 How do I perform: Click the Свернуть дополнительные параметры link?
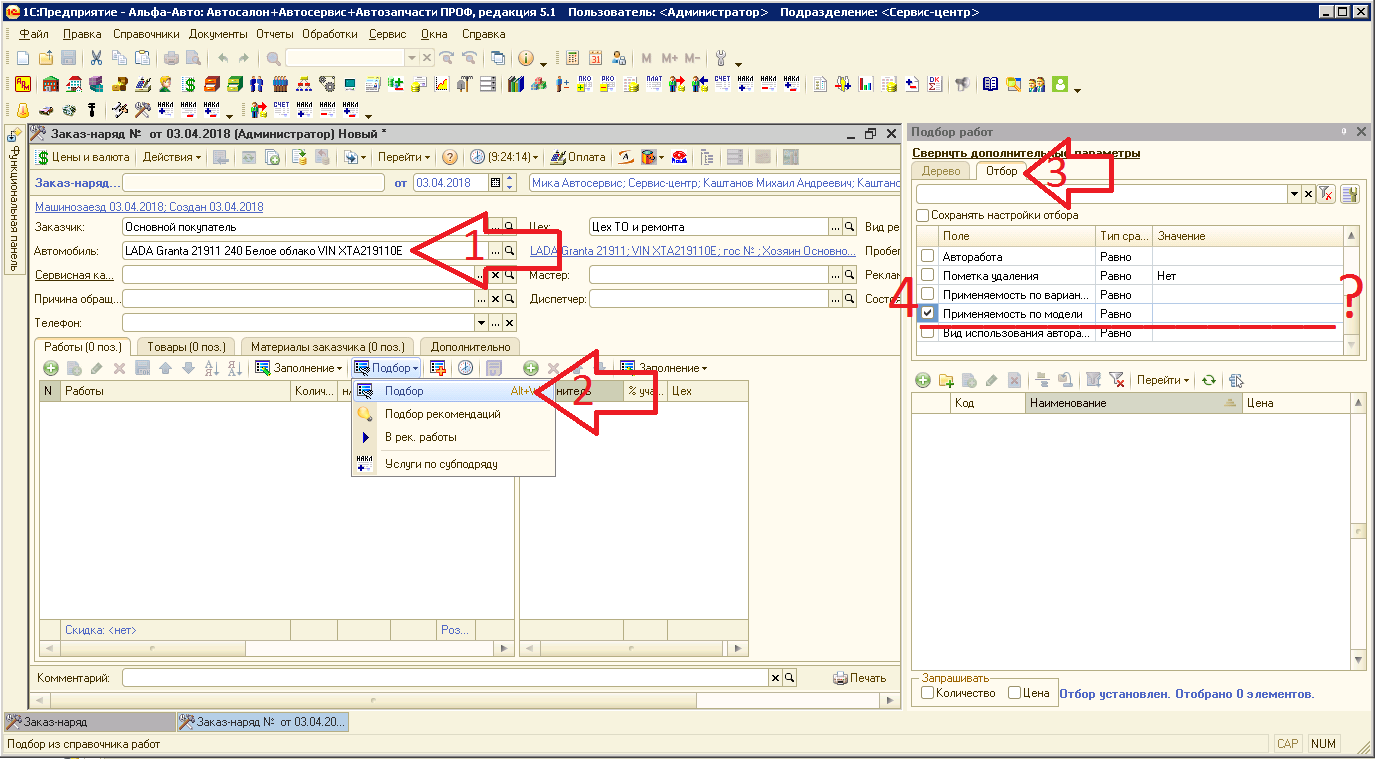(x=1026, y=153)
